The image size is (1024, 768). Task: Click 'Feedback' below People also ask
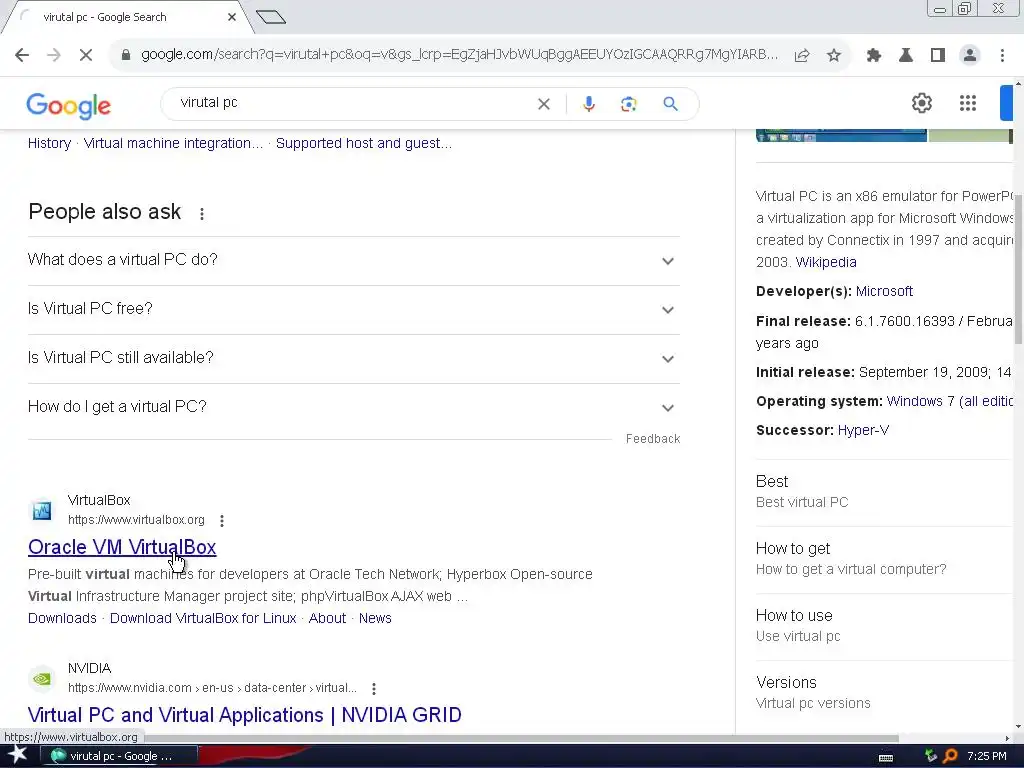(x=653, y=439)
